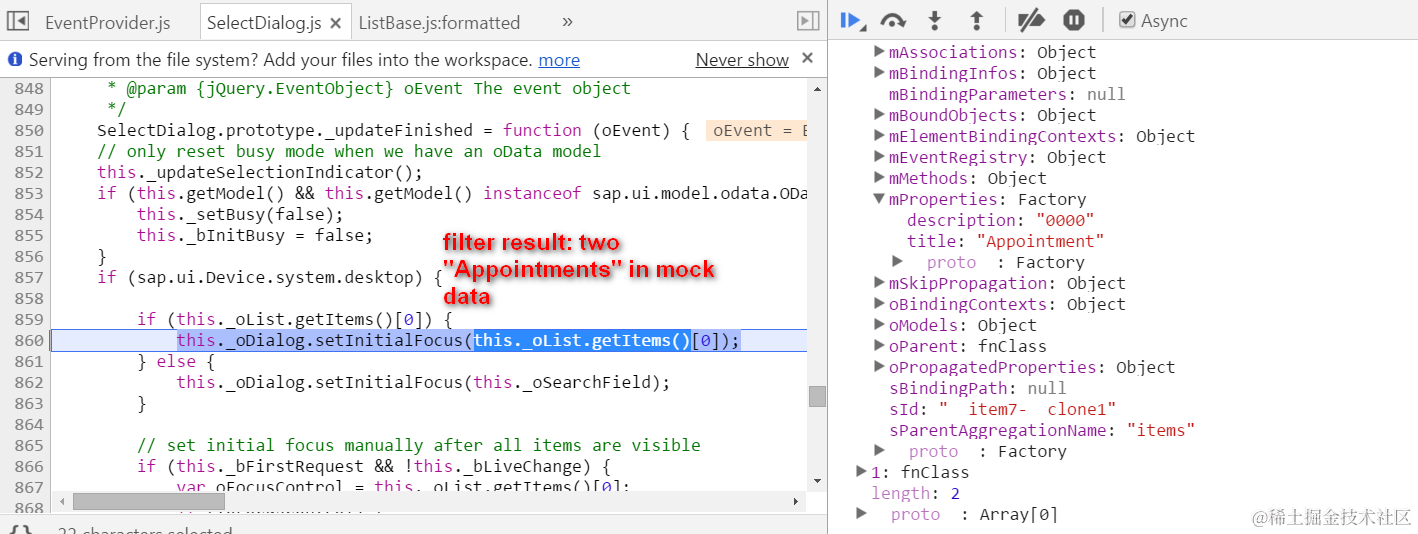Image resolution: width=1418 pixels, height=534 pixels.
Task: Deactivate breakpoints icon
Action: [x=1031, y=20]
